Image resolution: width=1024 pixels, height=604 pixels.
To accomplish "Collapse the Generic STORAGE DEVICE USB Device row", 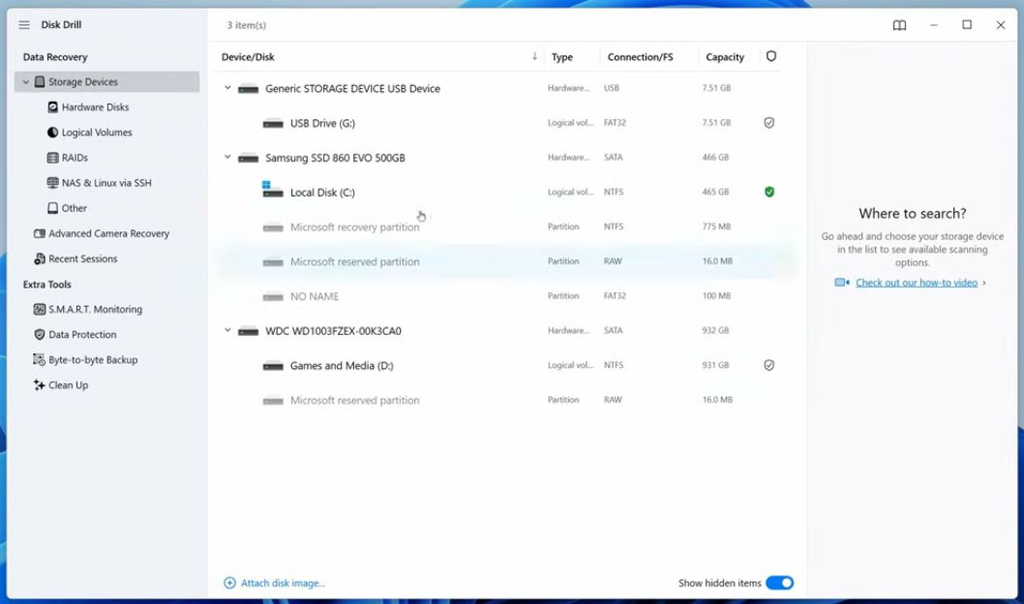I will pos(227,87).
